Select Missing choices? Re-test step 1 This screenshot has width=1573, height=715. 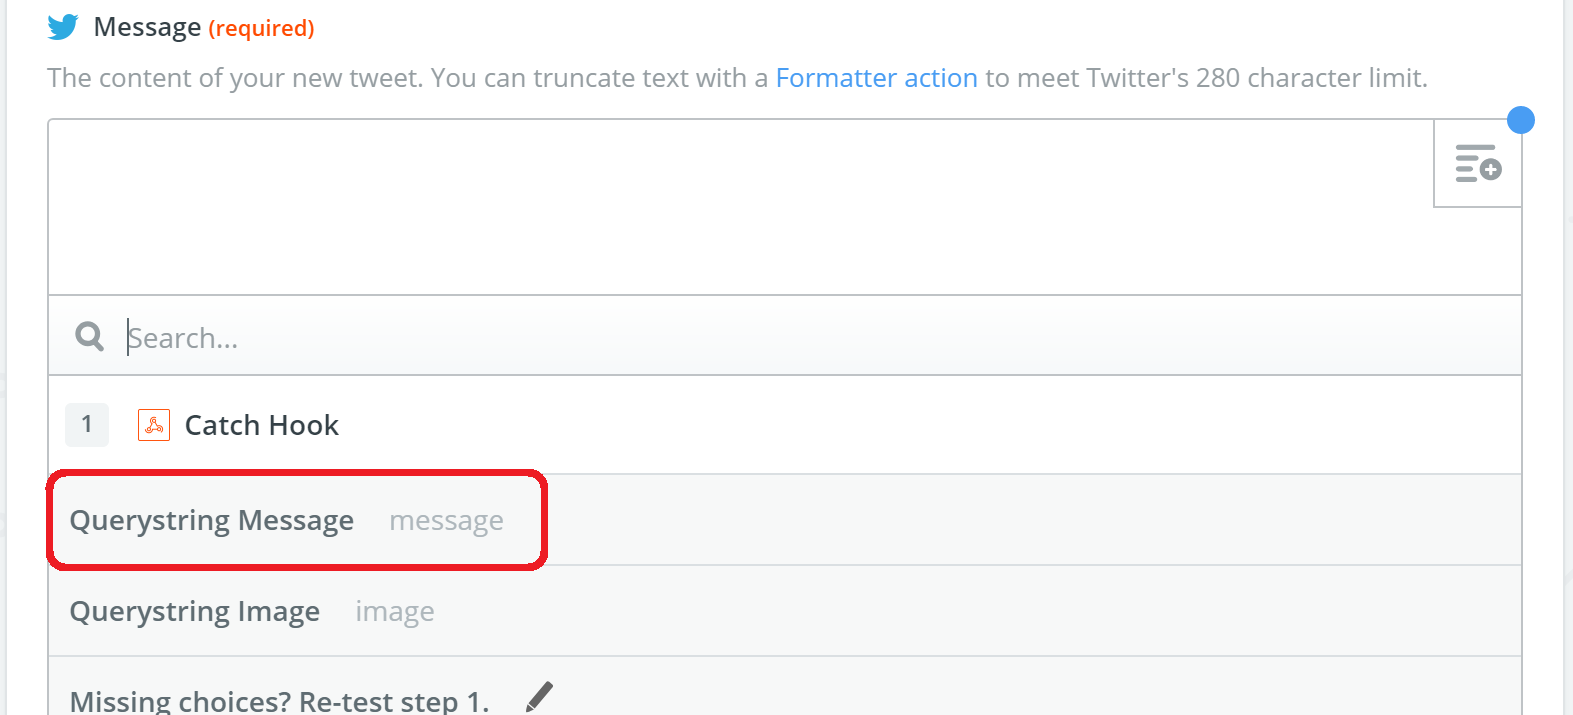point(280,700)
